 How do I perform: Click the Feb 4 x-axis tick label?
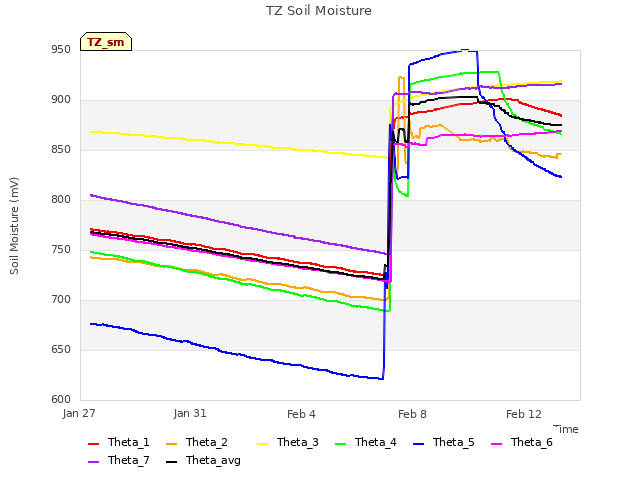pos(301,414)
